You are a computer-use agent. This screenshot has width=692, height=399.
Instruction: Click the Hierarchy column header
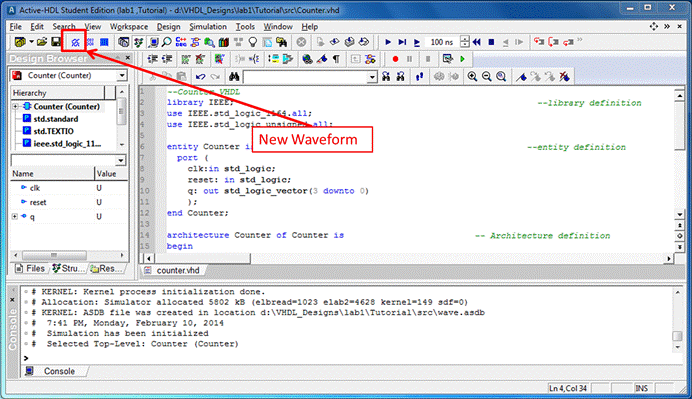[x=57, y=93]
